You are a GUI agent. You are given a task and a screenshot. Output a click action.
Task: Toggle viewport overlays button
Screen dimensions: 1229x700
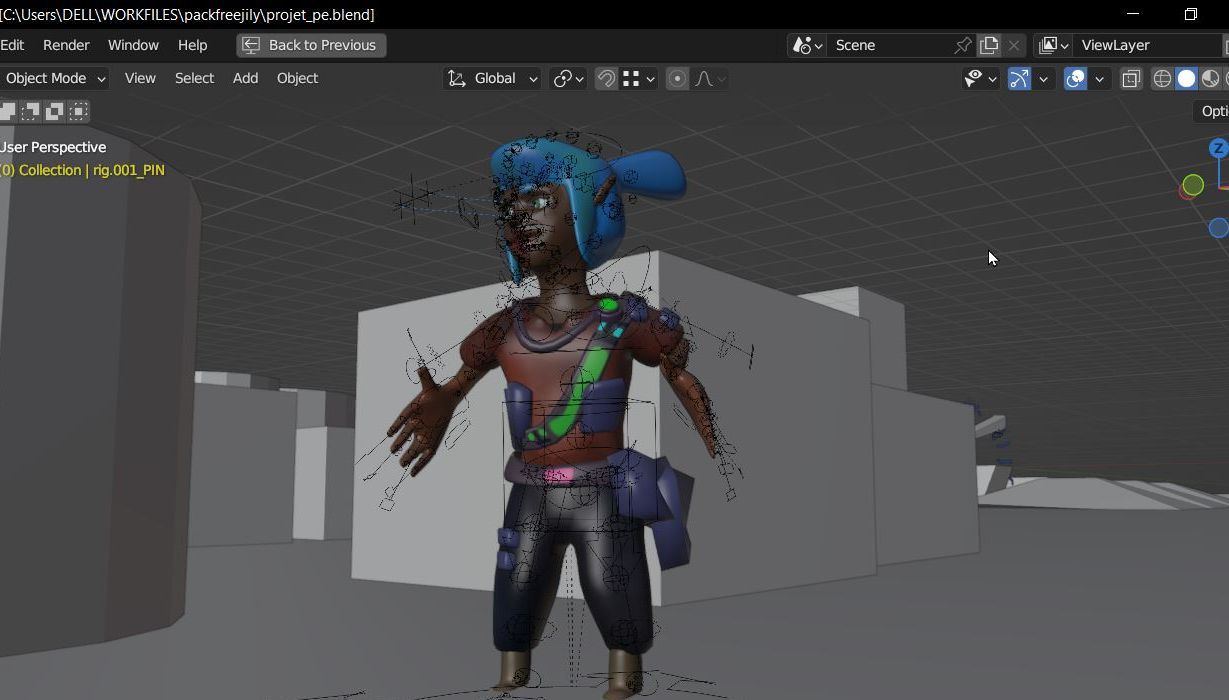tap(1075, 78)
